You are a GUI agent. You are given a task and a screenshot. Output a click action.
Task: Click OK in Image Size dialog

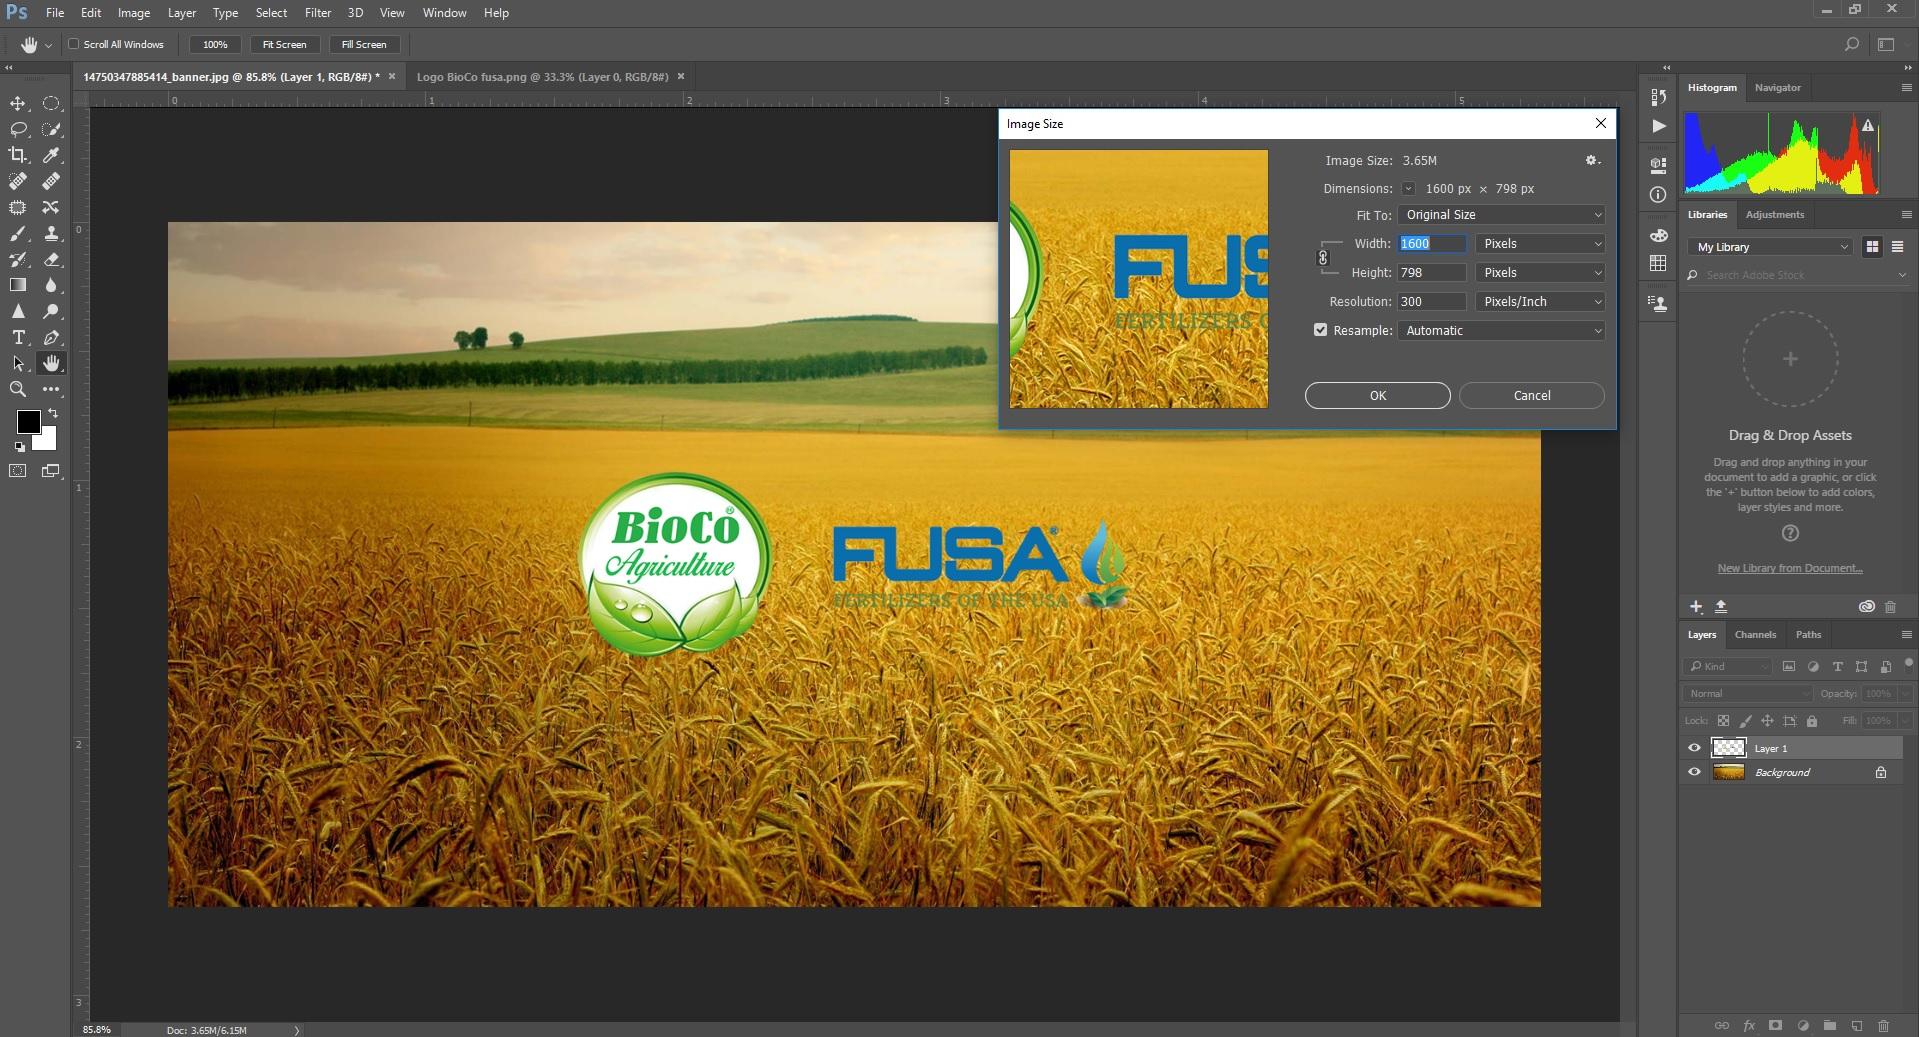tap(1377, 396)
